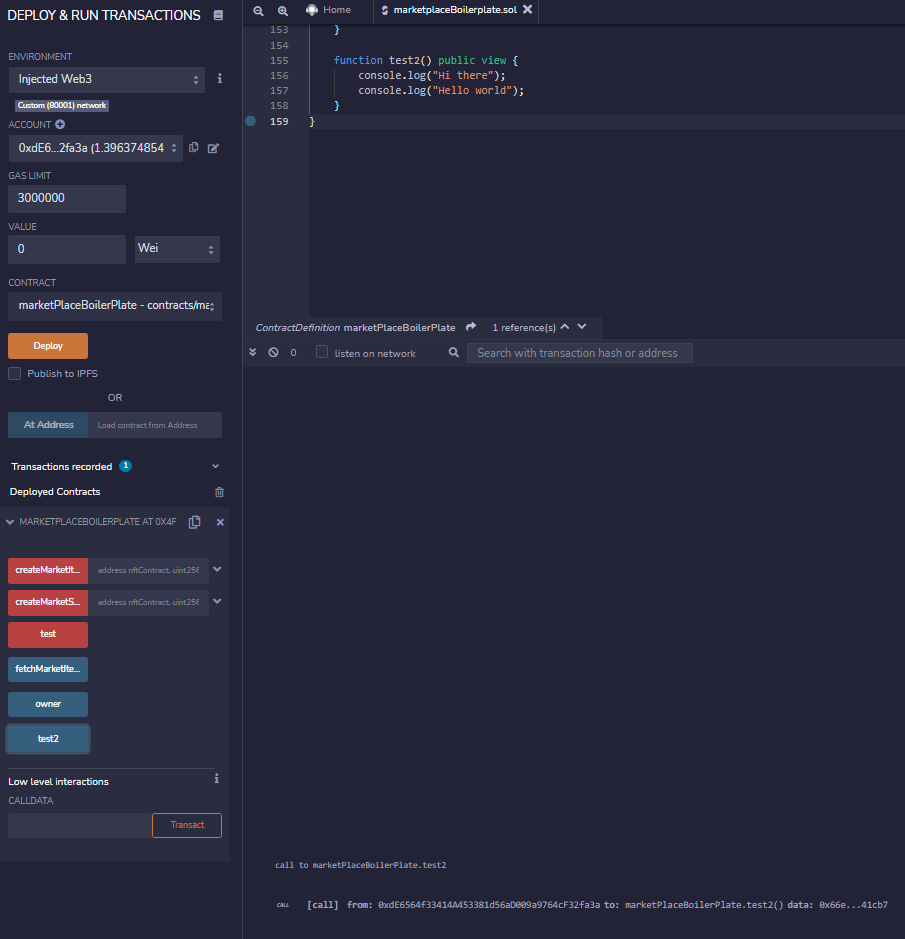Copy deployed MARKETPLACEBOILERPLATE contract address

[x=195, y=521]
